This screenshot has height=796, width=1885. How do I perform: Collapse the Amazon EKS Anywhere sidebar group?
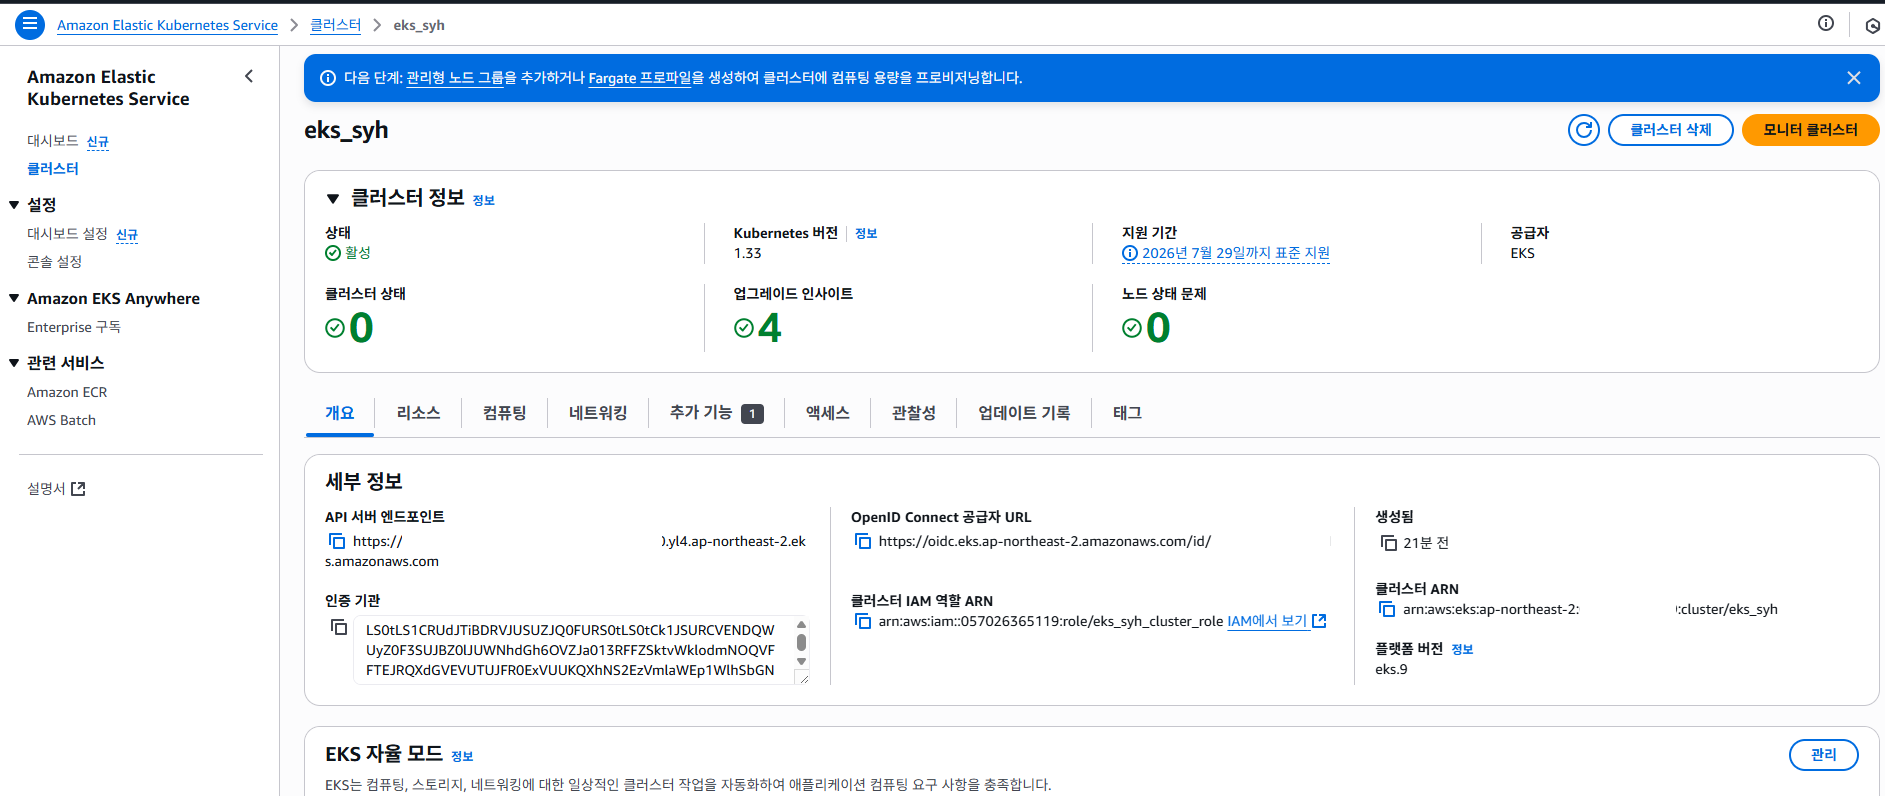[14, 298]
